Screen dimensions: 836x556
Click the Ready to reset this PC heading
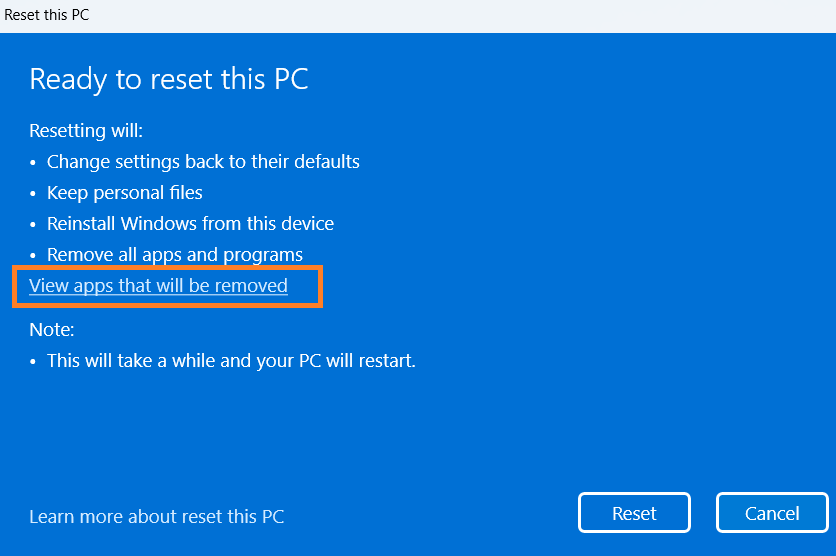pos(169,80)
